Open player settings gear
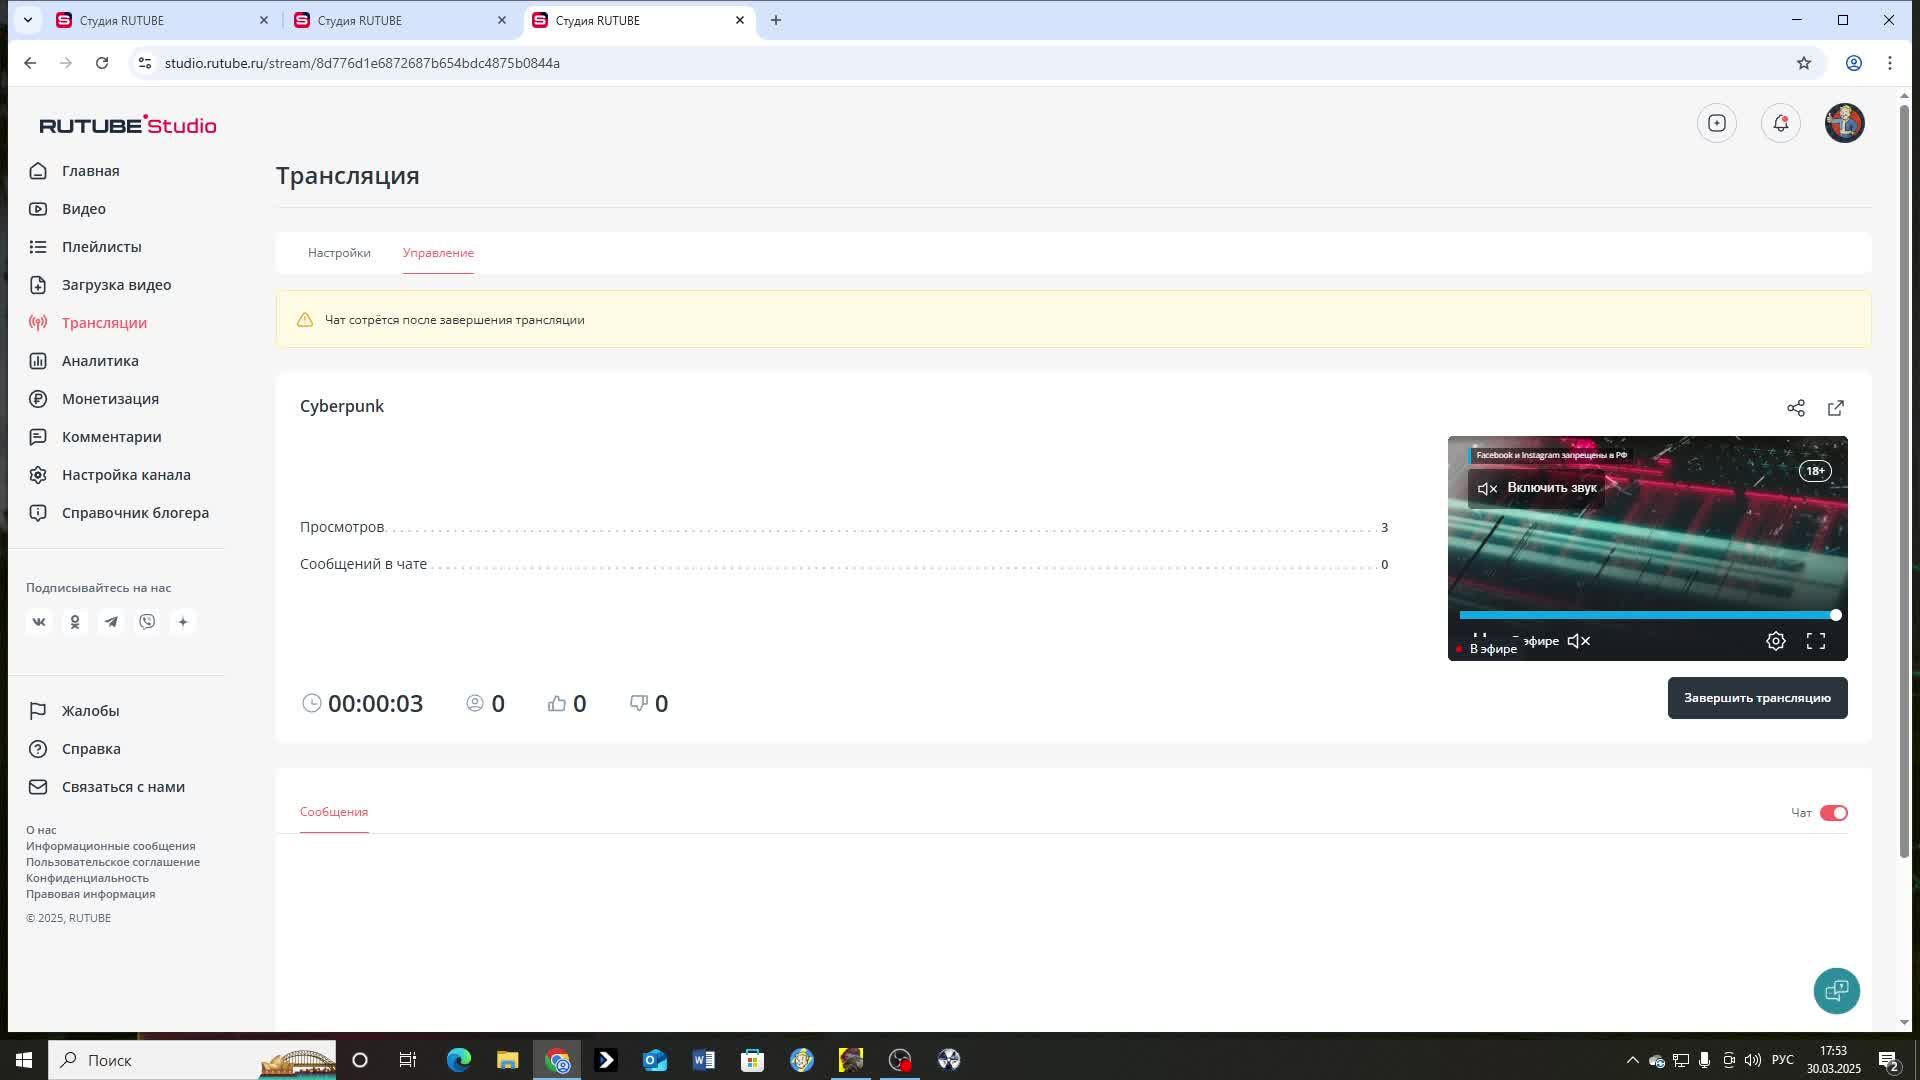 click(1776, 641)
